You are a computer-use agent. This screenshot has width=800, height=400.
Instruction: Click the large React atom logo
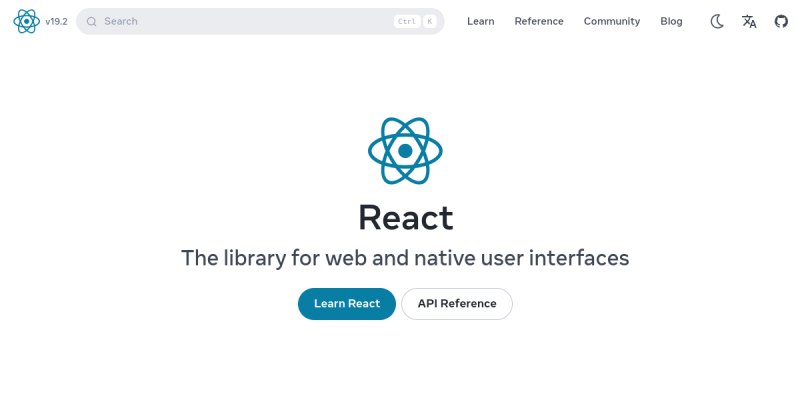tap(405, 151)
